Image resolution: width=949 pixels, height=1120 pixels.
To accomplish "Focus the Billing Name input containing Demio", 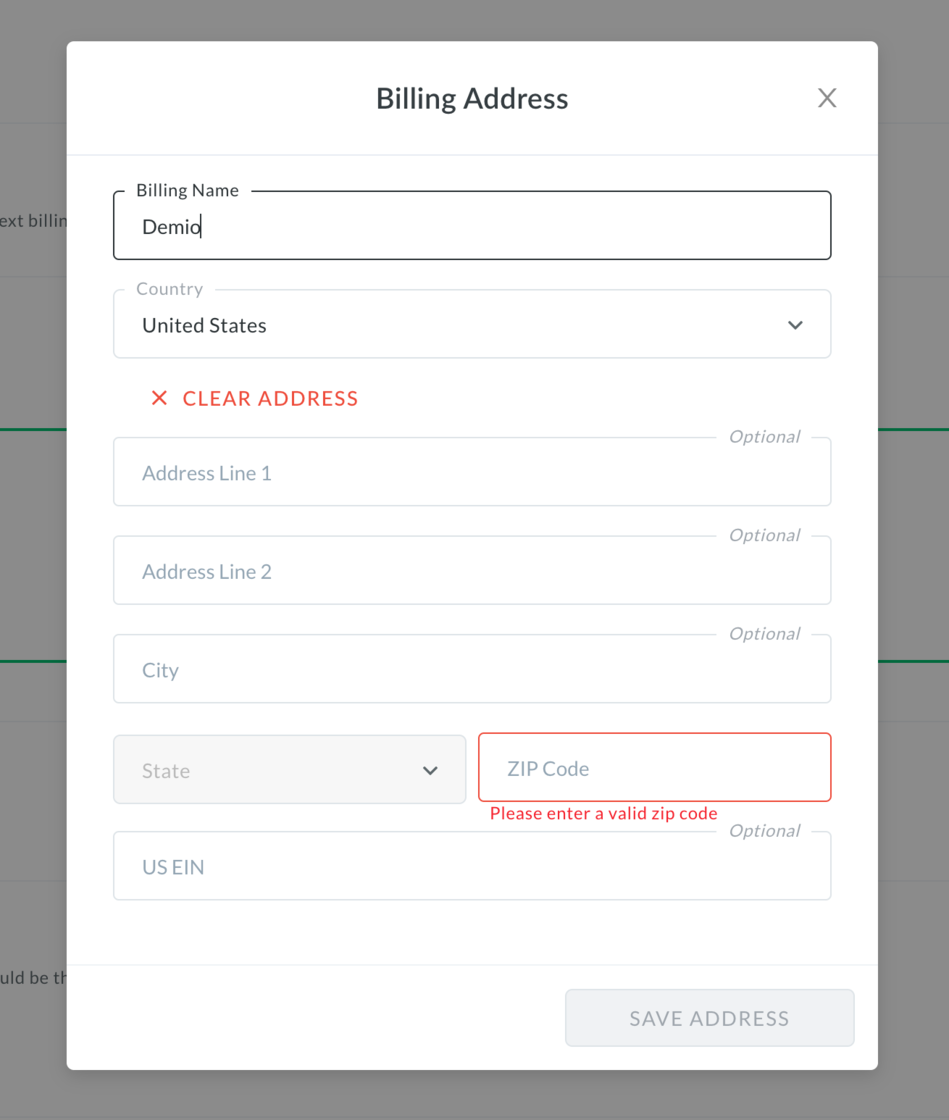I will (x=471, y=227).
